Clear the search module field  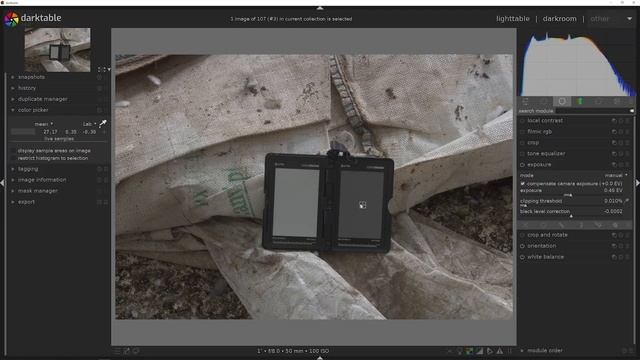[632, 111]
